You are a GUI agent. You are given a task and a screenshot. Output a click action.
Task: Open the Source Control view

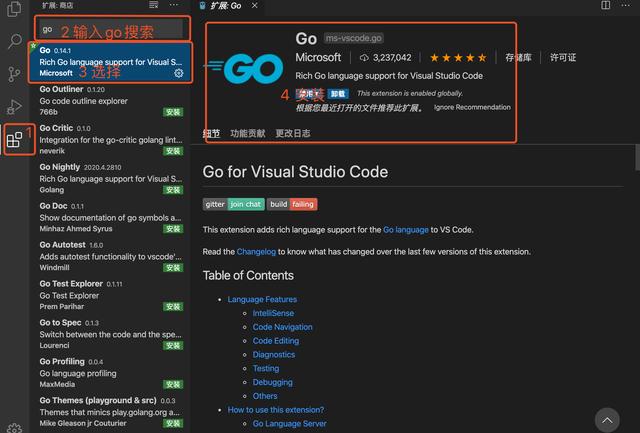[x=14, y=74]
